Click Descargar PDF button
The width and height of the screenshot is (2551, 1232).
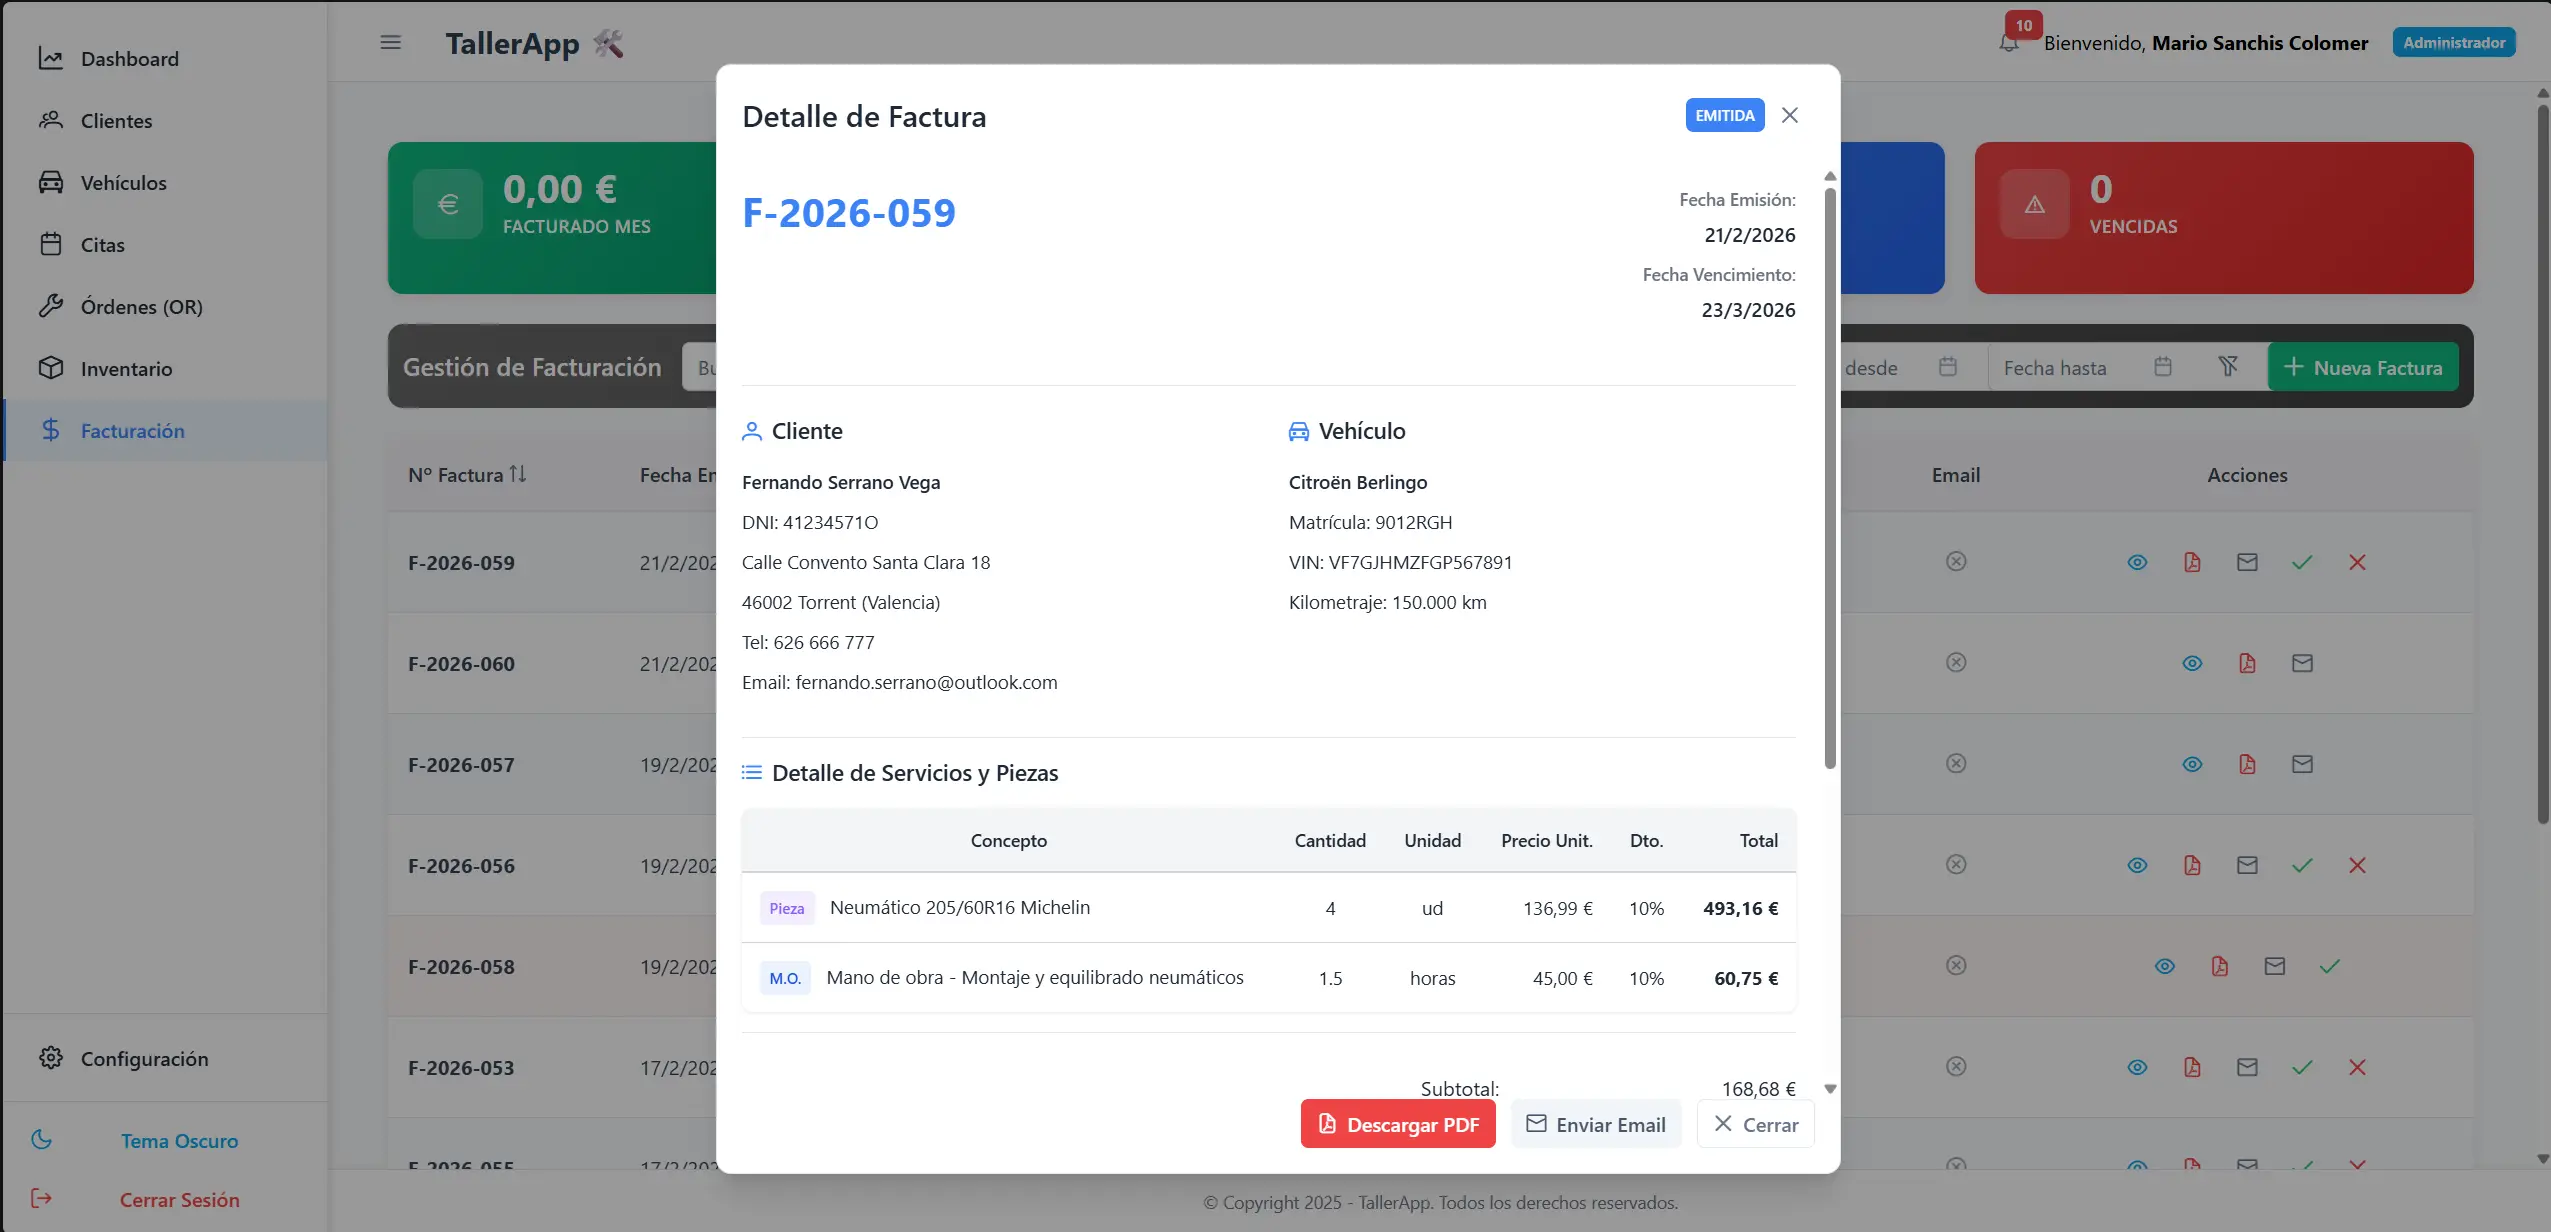click(x=1398, y=1124)
